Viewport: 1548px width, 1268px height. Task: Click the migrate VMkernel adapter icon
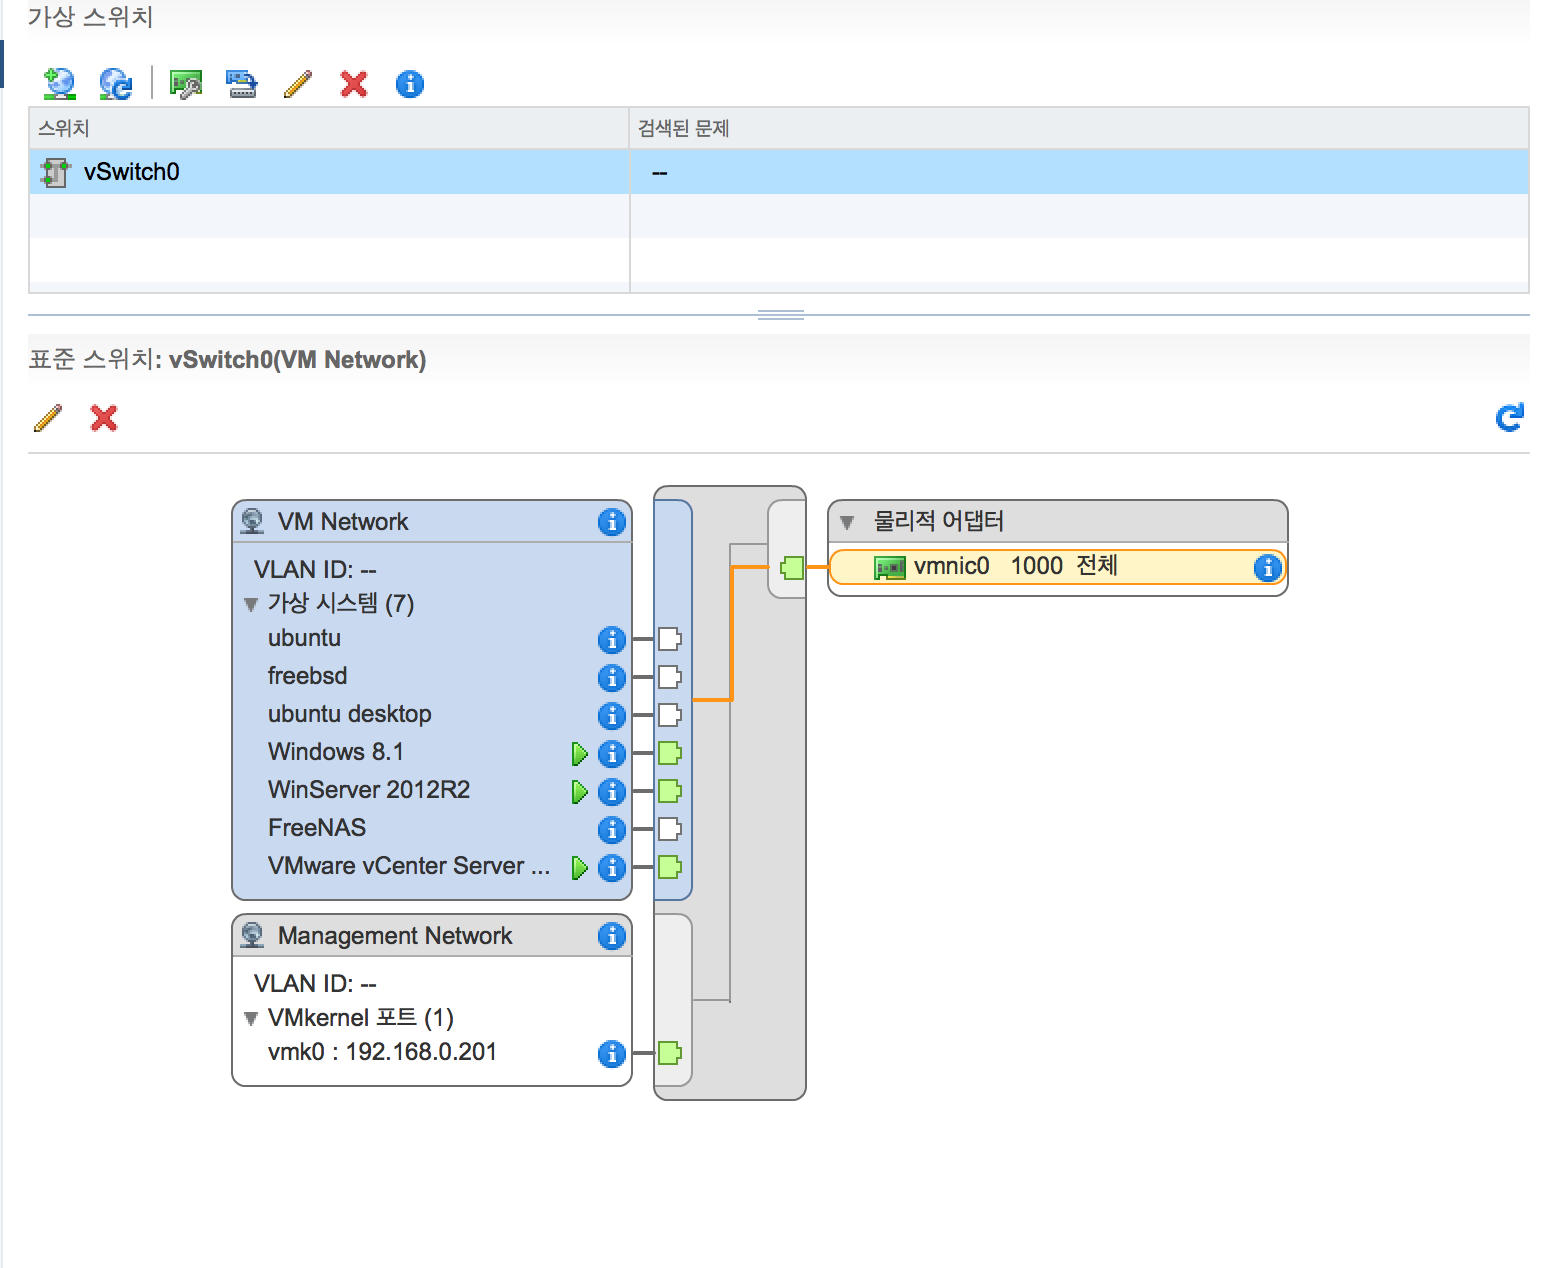(241, 84)
